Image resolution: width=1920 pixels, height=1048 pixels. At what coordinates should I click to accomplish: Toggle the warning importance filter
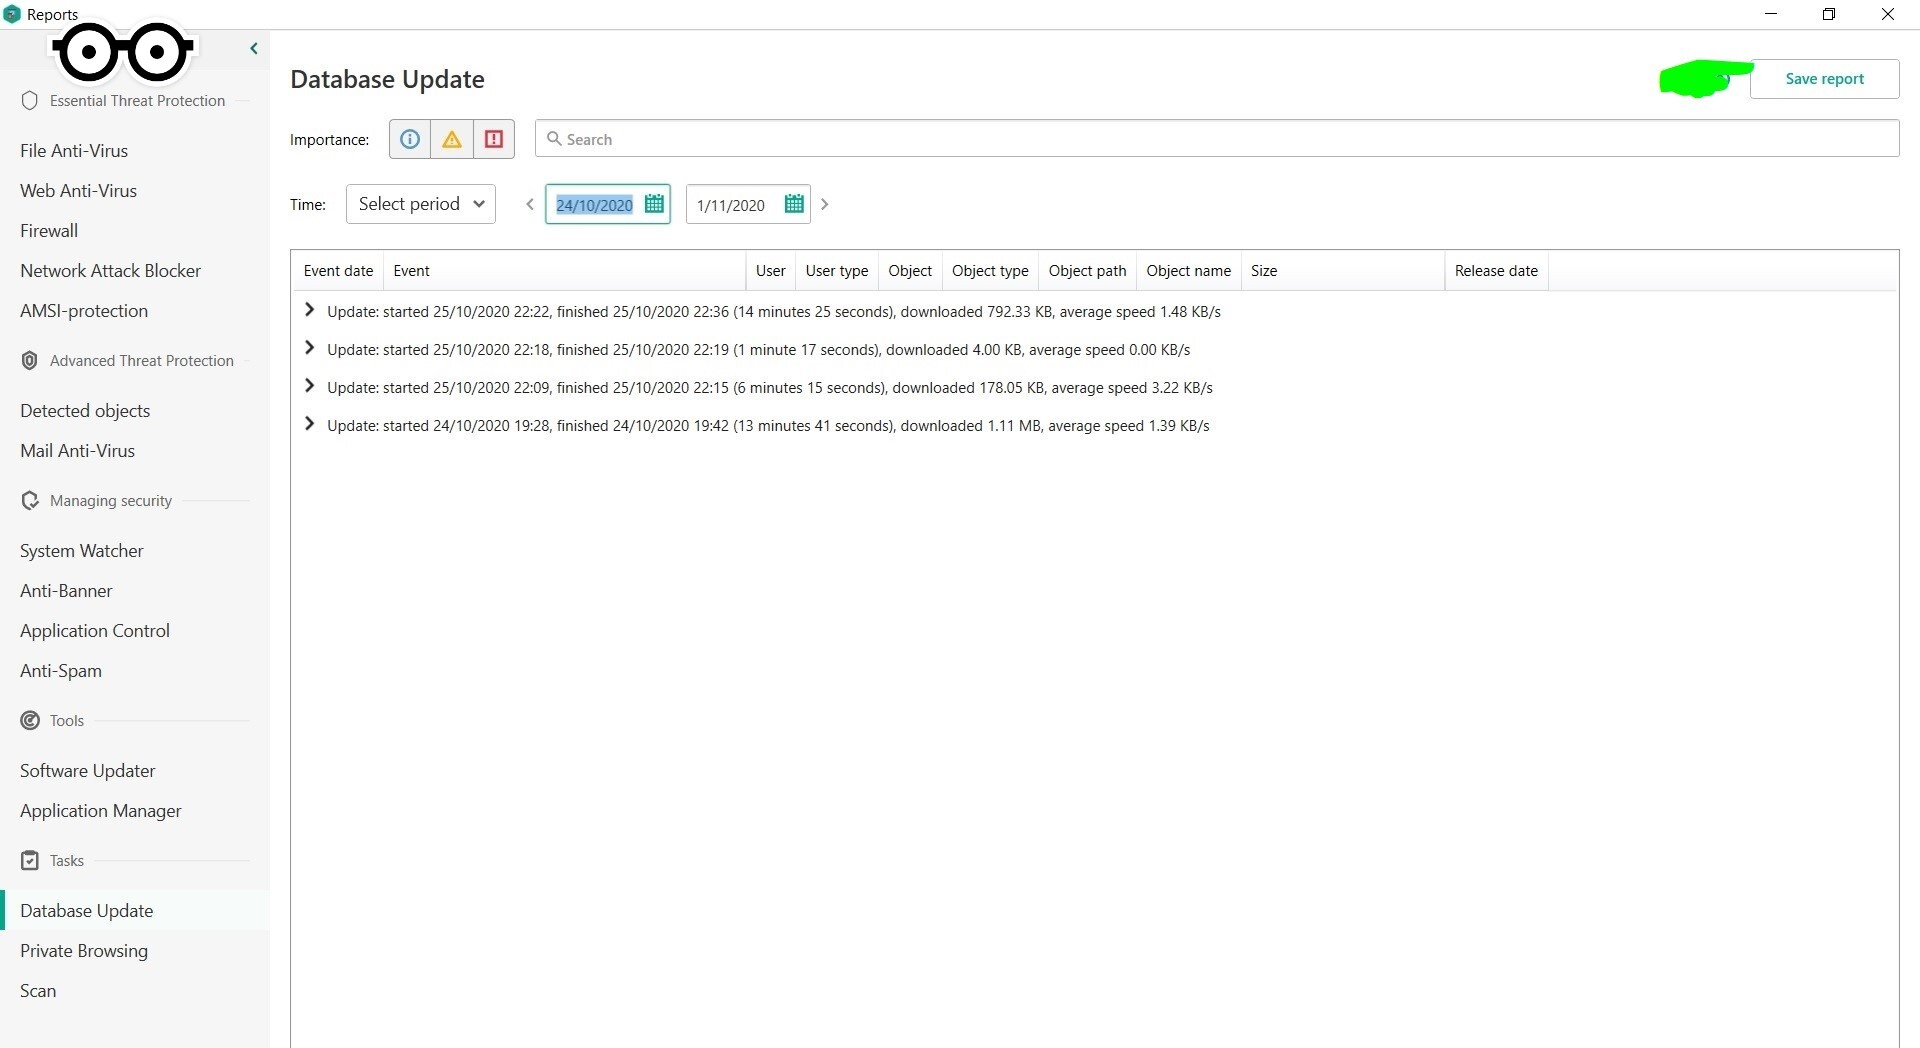pos(452,139)
